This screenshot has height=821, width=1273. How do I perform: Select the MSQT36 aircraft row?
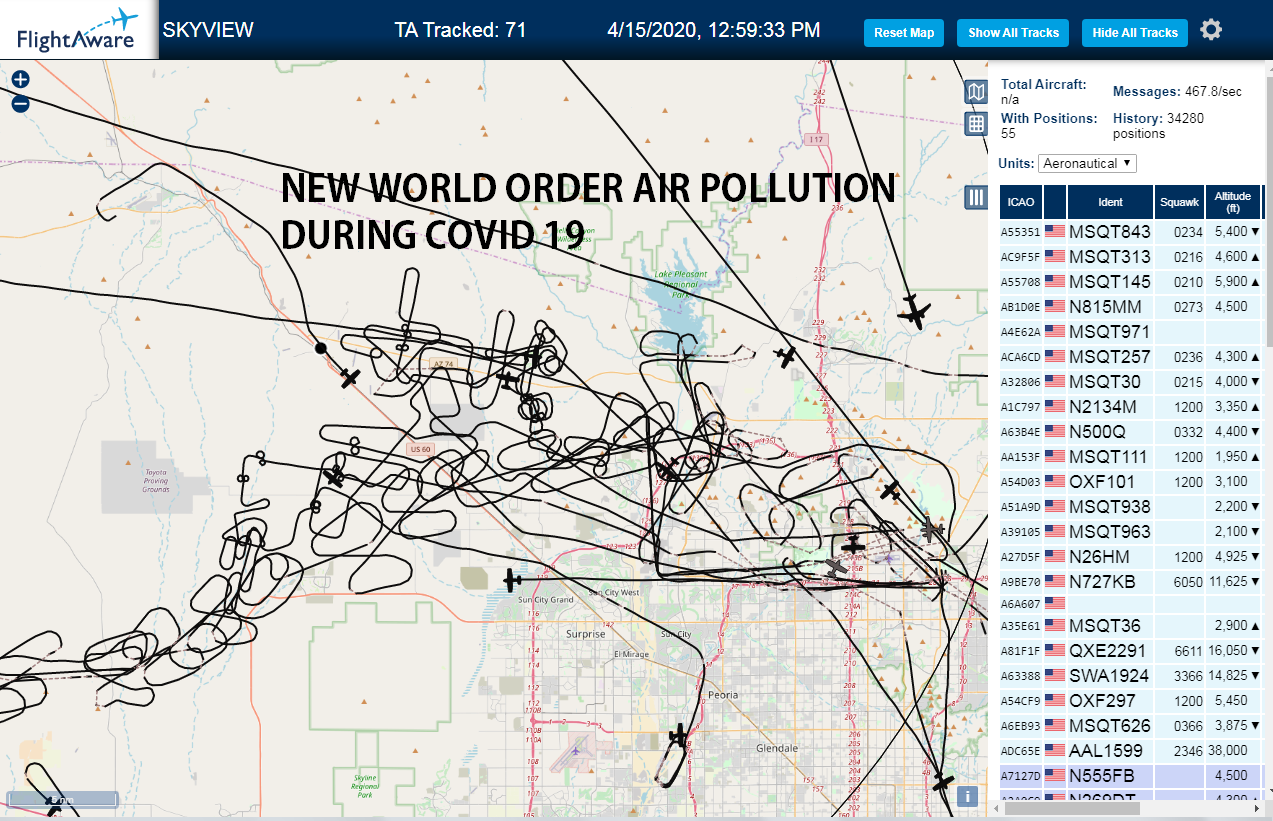[x=1130, y=626]
